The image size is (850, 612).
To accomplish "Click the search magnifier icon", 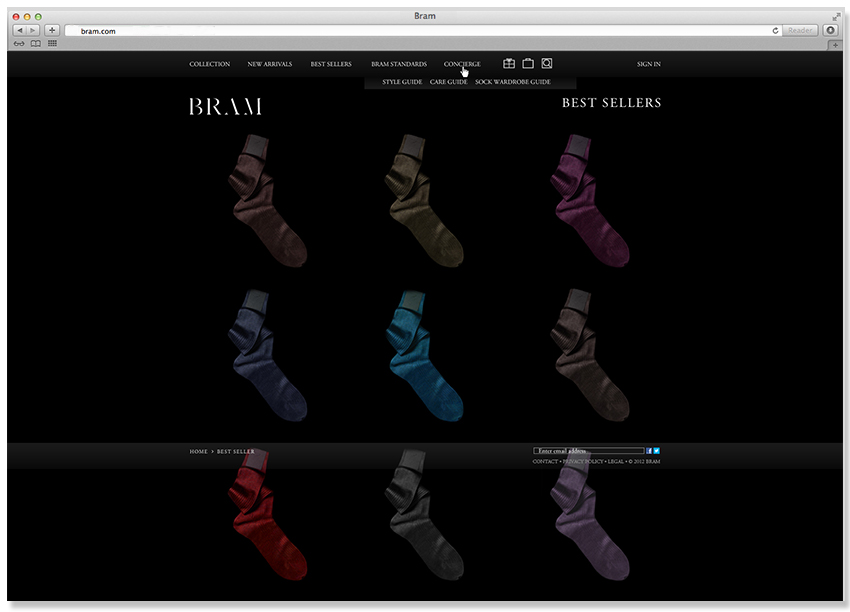I will click(x=547, y=63).
